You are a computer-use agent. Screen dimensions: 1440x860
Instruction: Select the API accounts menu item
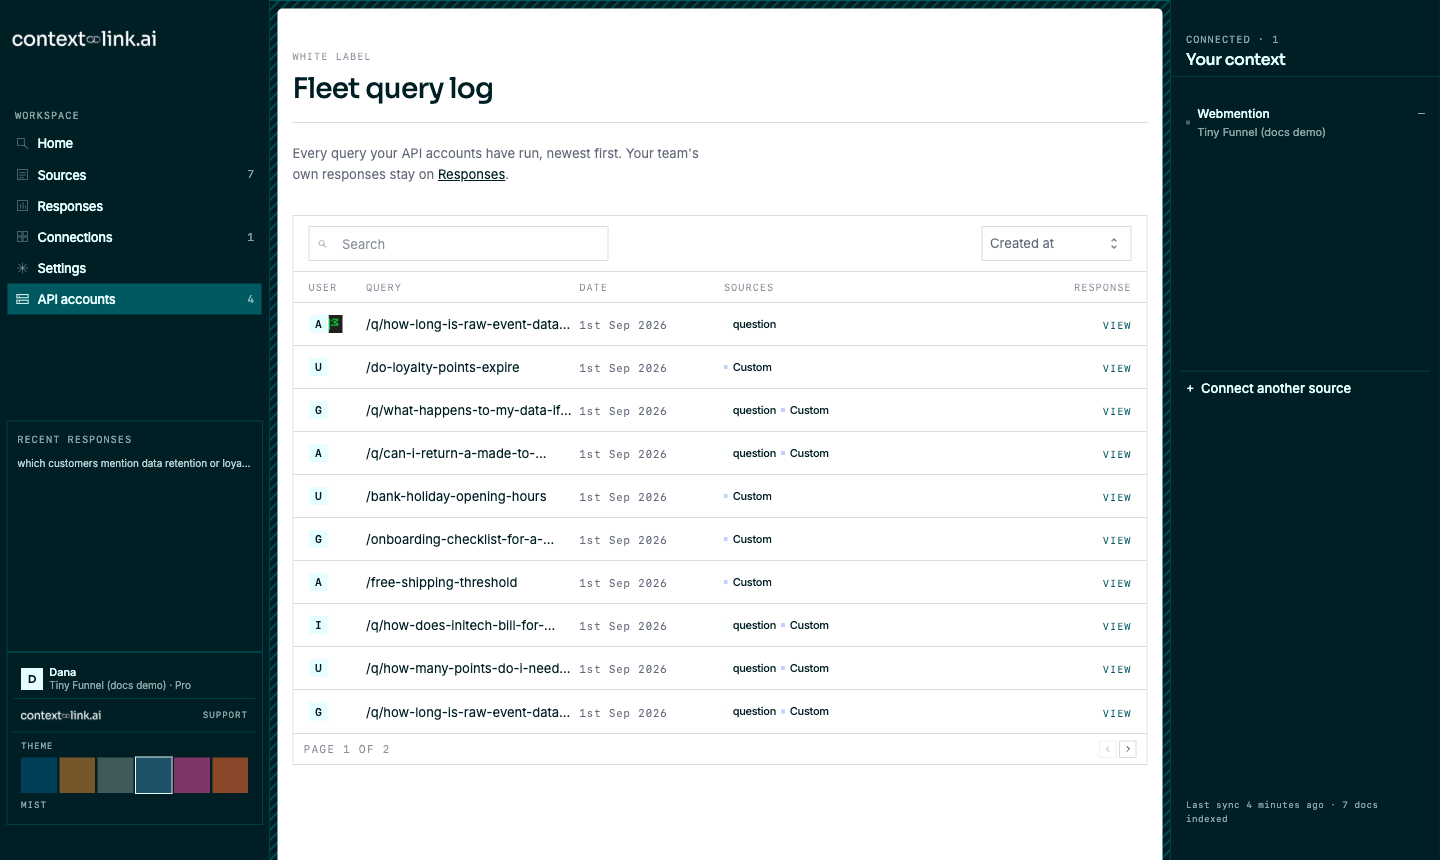click(134, 299)
